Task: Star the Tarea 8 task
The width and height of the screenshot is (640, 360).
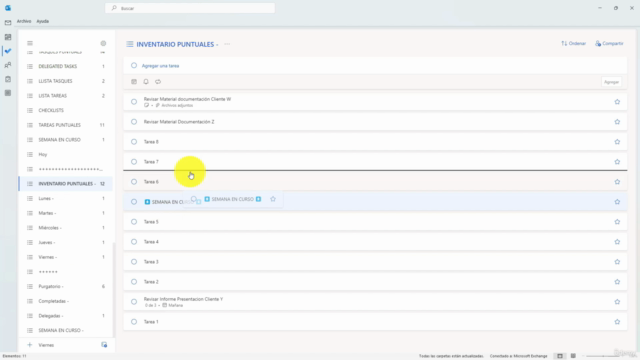Action: point(617,142)
